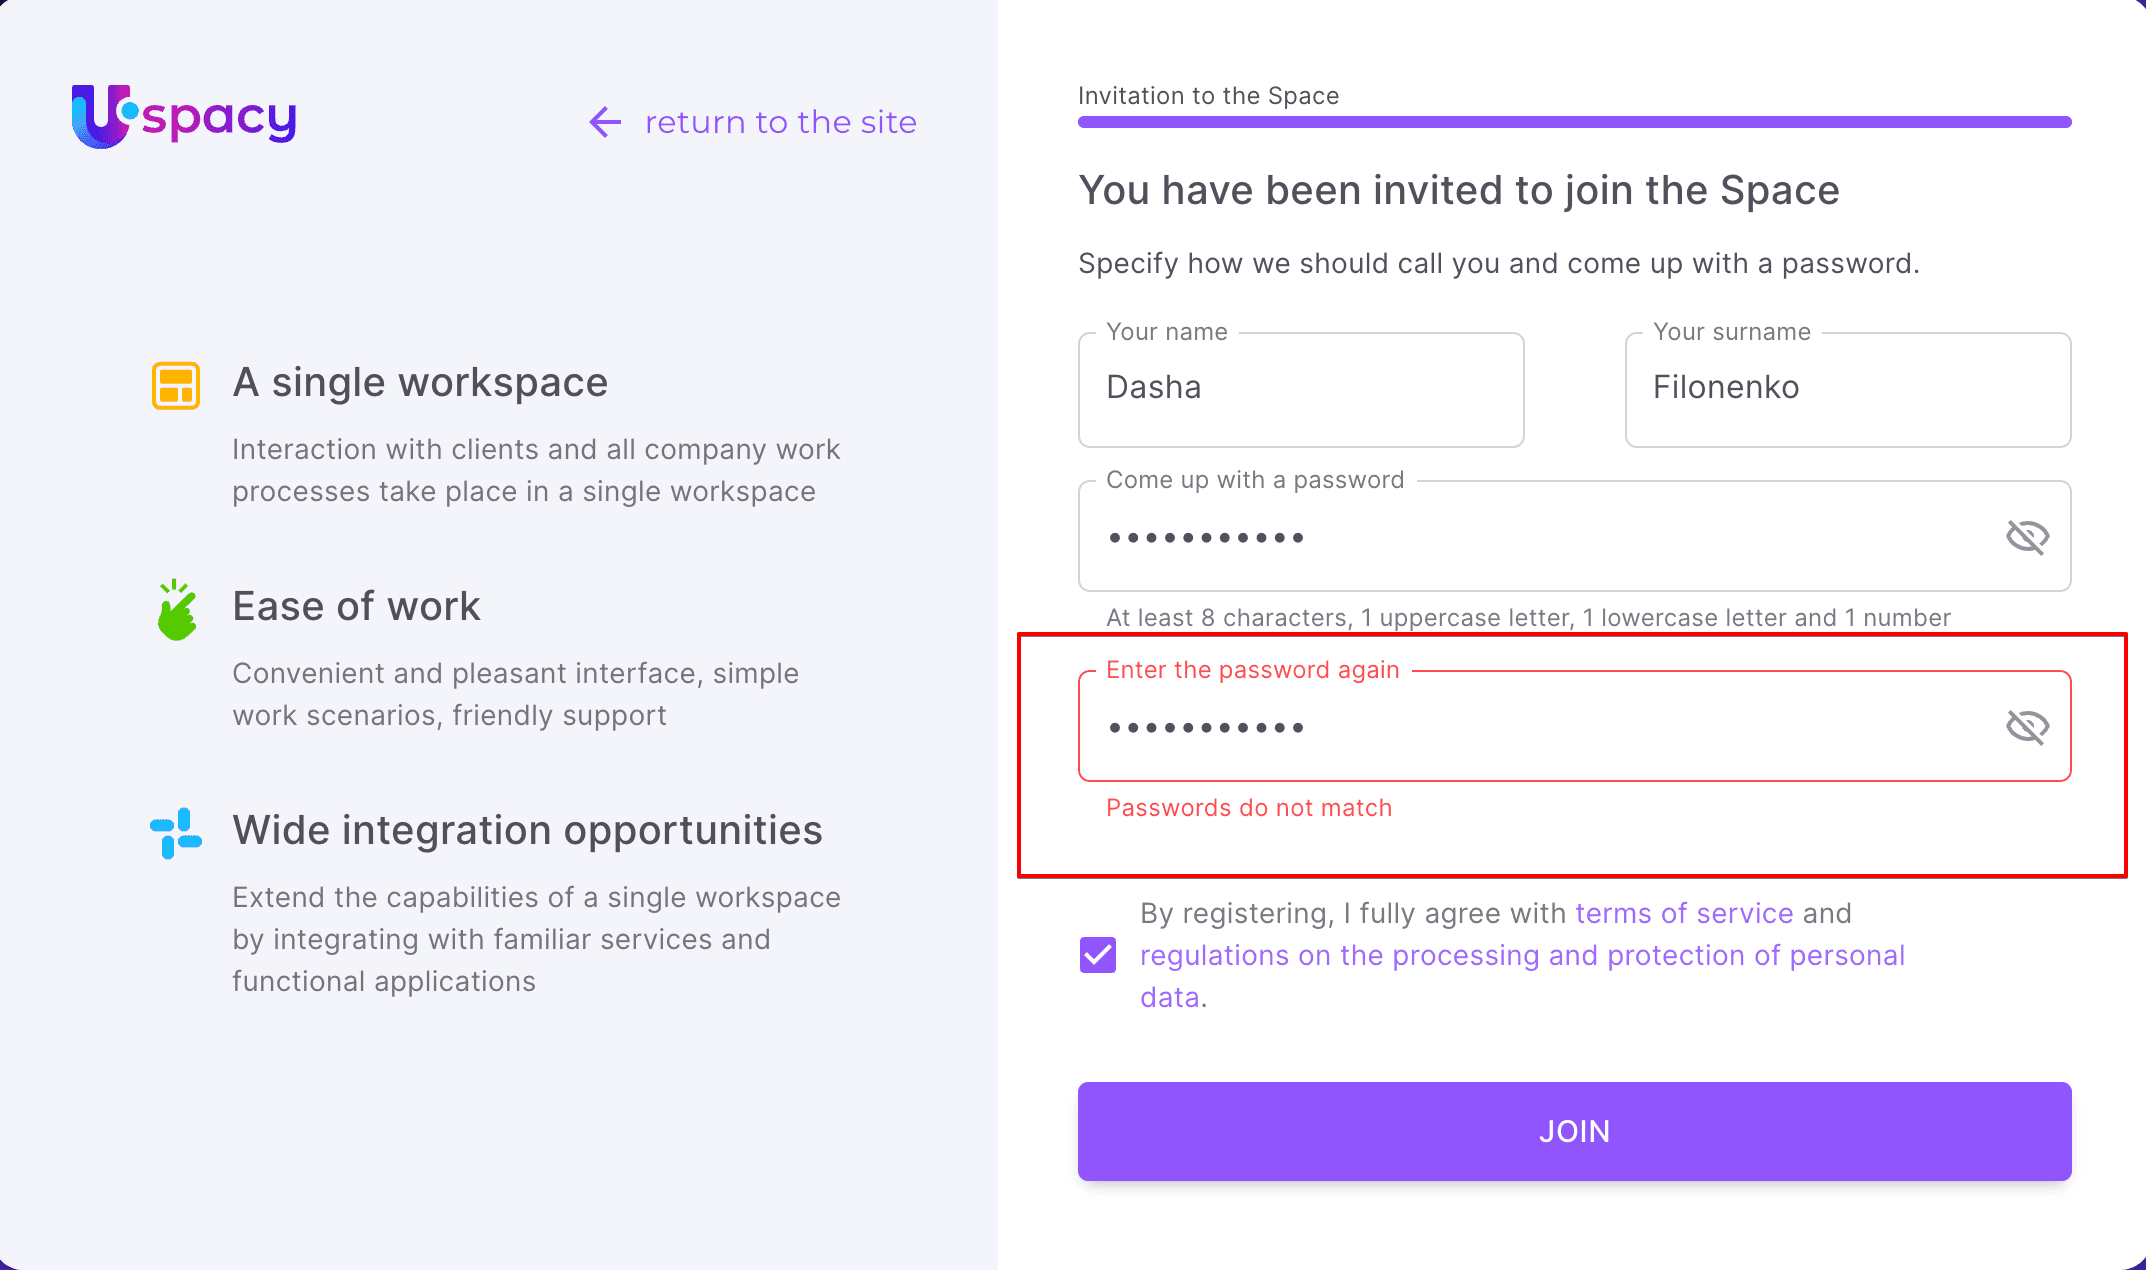Click the Uspacy logo
The image size is (2146, 1270).
[x=184, y=117]
